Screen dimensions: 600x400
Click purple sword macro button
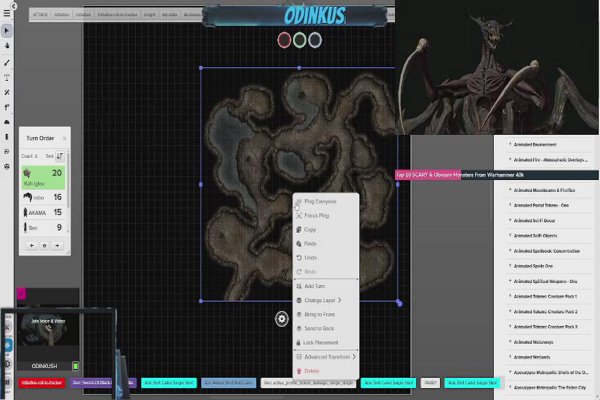pyautogui.click(x=103, y=383)
